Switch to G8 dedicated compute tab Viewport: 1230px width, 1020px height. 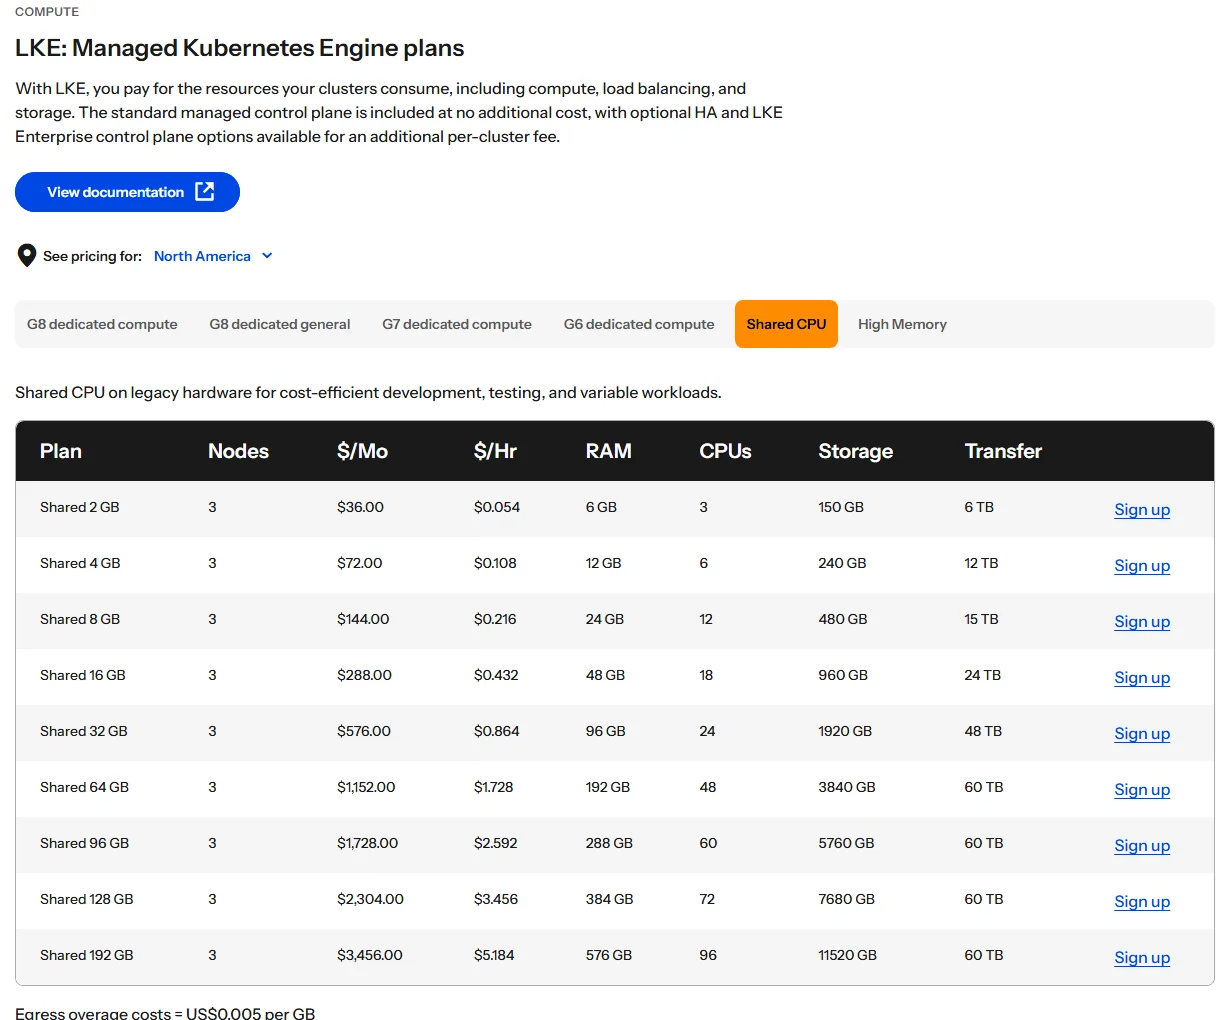coord(102,324)
